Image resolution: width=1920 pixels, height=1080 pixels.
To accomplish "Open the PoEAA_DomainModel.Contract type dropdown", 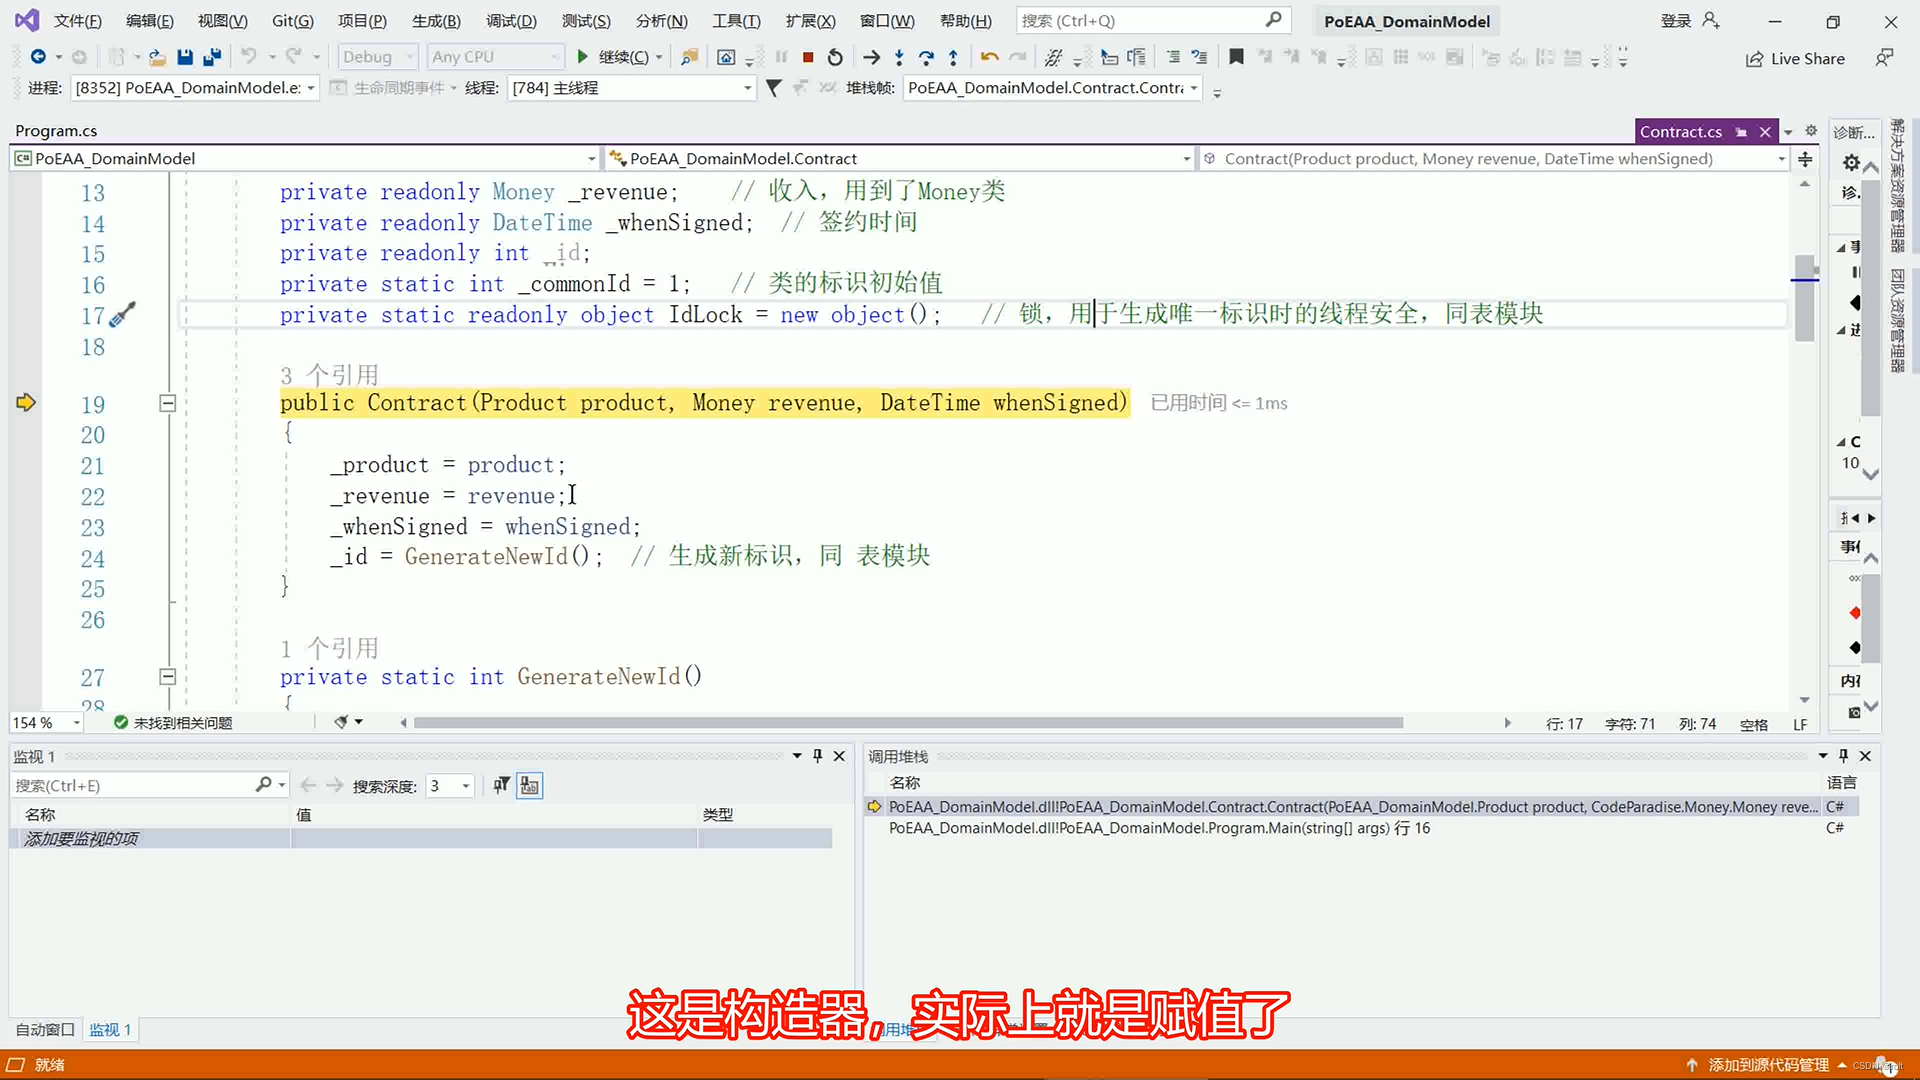I will (x=901, y=159).
